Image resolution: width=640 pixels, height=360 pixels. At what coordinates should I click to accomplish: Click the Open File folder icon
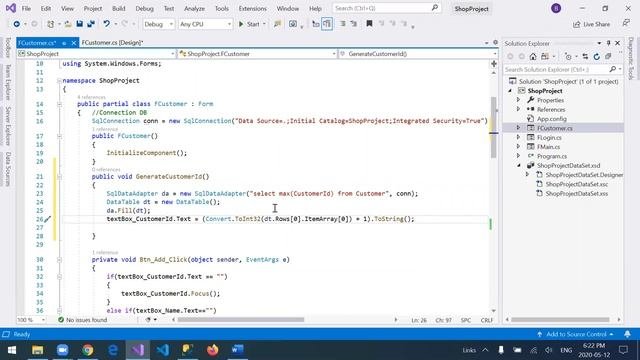click(x=68, y=24)
